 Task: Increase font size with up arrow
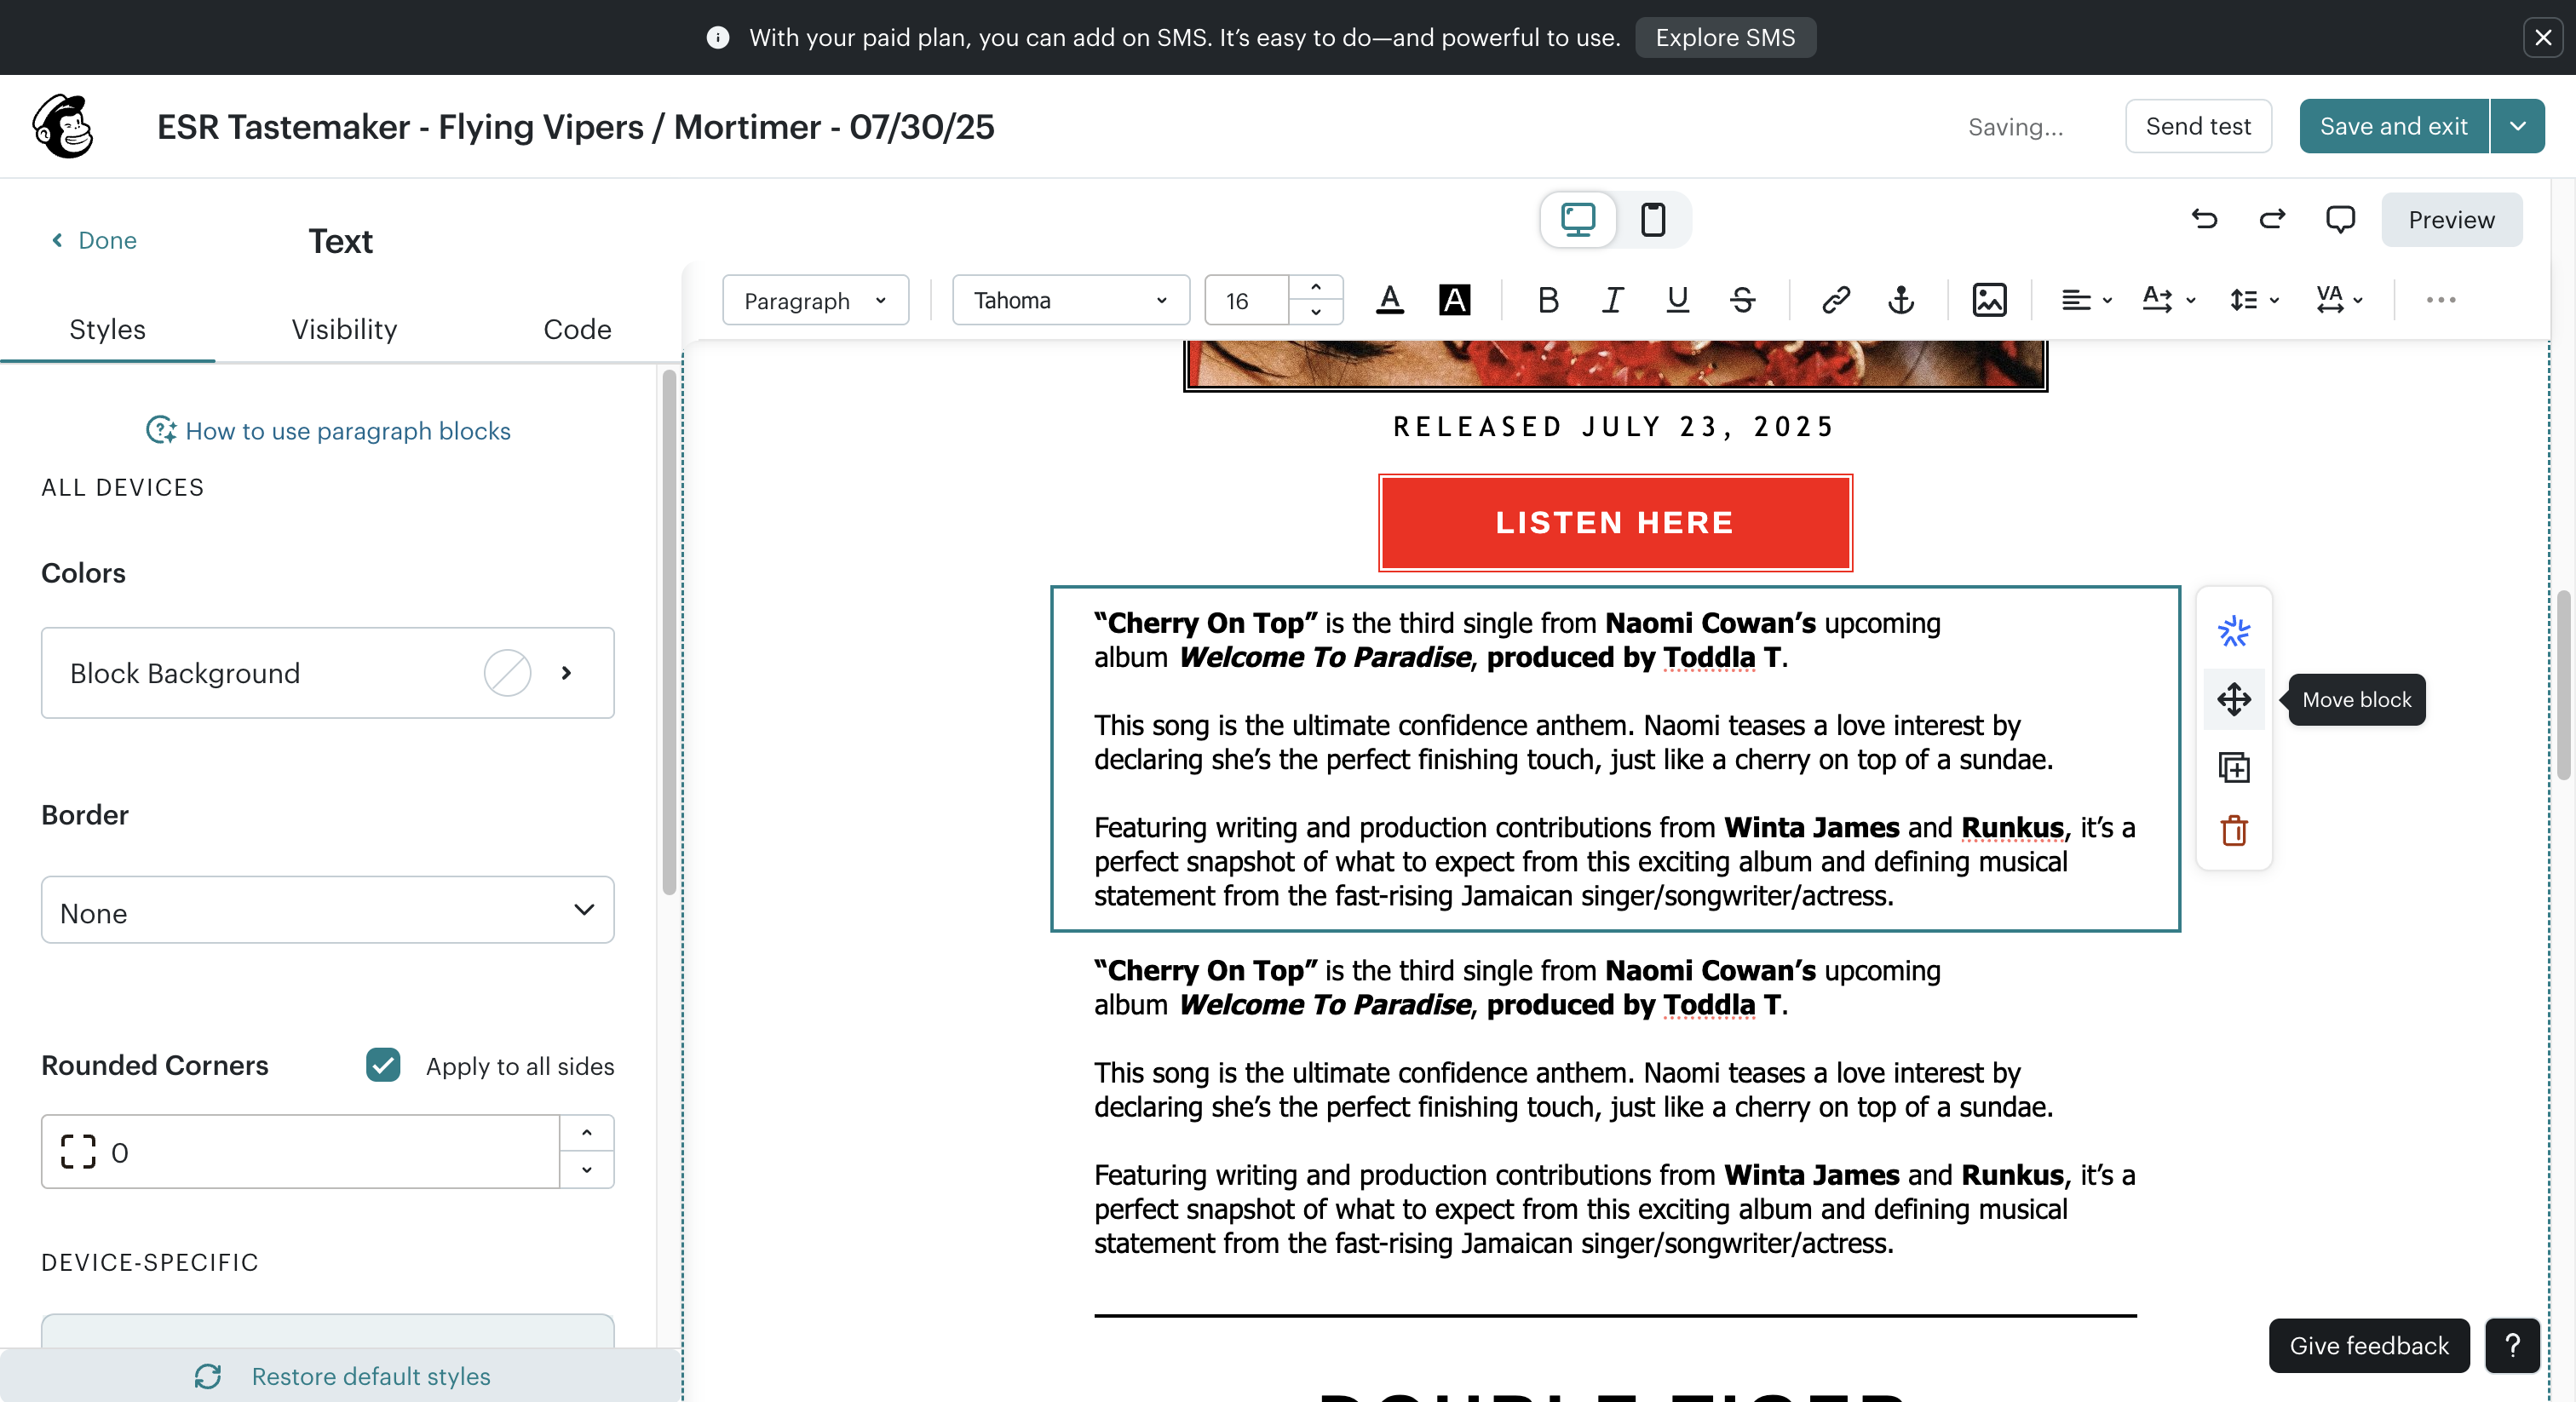[x=1316, y=288]
